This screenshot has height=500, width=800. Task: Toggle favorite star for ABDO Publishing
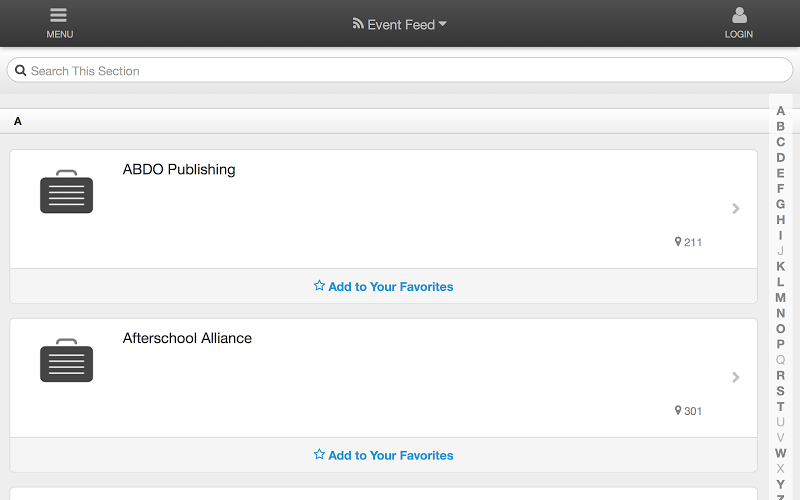click(x=319, y=286)
